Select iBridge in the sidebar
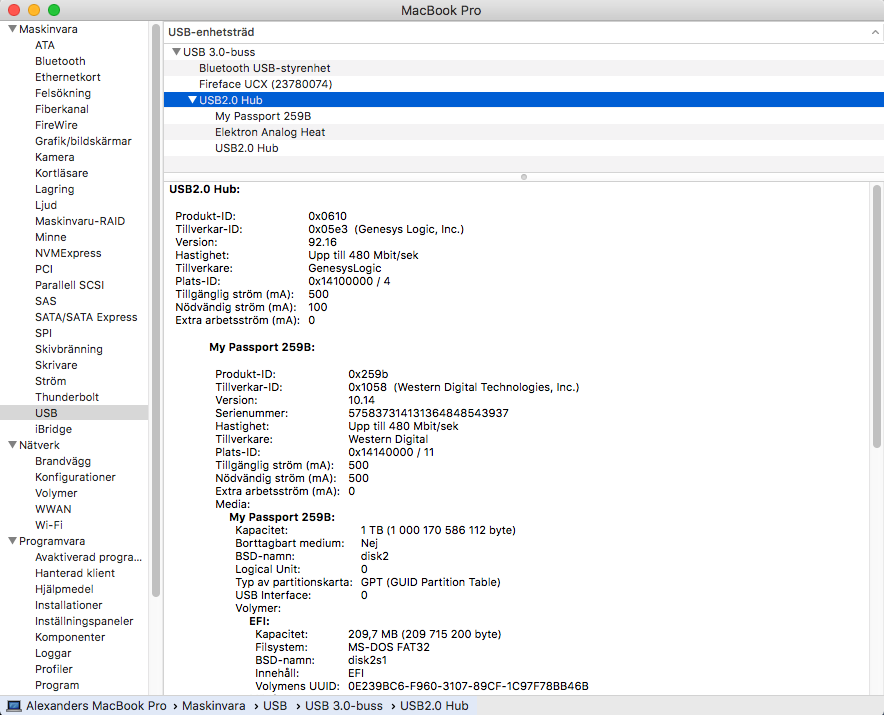Screen dimensions: 884x715 [54, 429]
